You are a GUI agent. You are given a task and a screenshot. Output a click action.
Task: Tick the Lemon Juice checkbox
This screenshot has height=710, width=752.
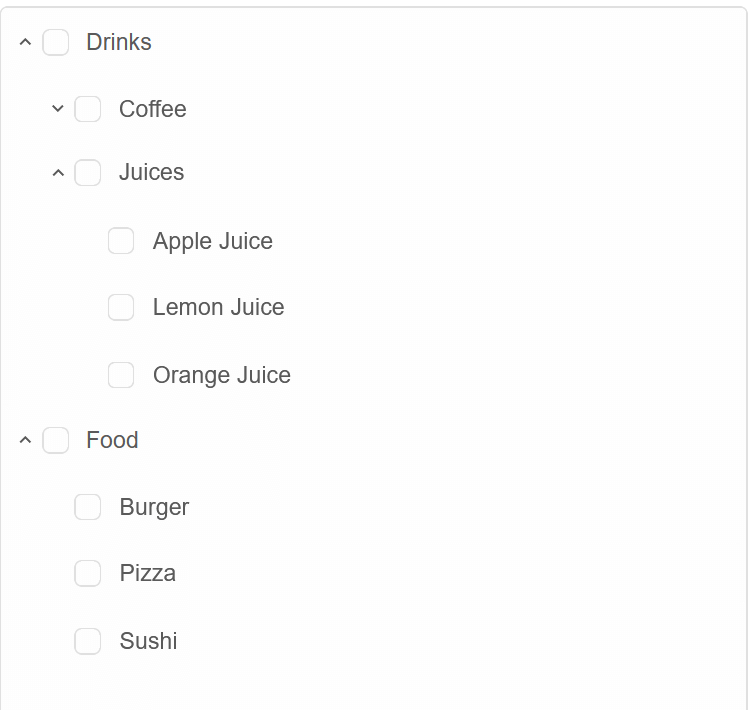click(121, 307)
